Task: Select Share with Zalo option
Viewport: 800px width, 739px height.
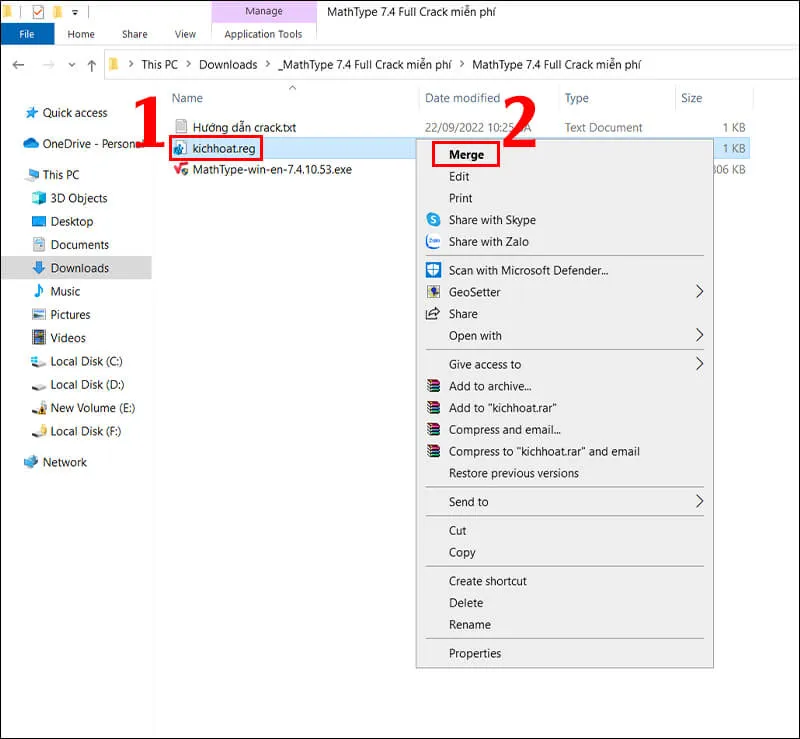Action: pos(487,242)
